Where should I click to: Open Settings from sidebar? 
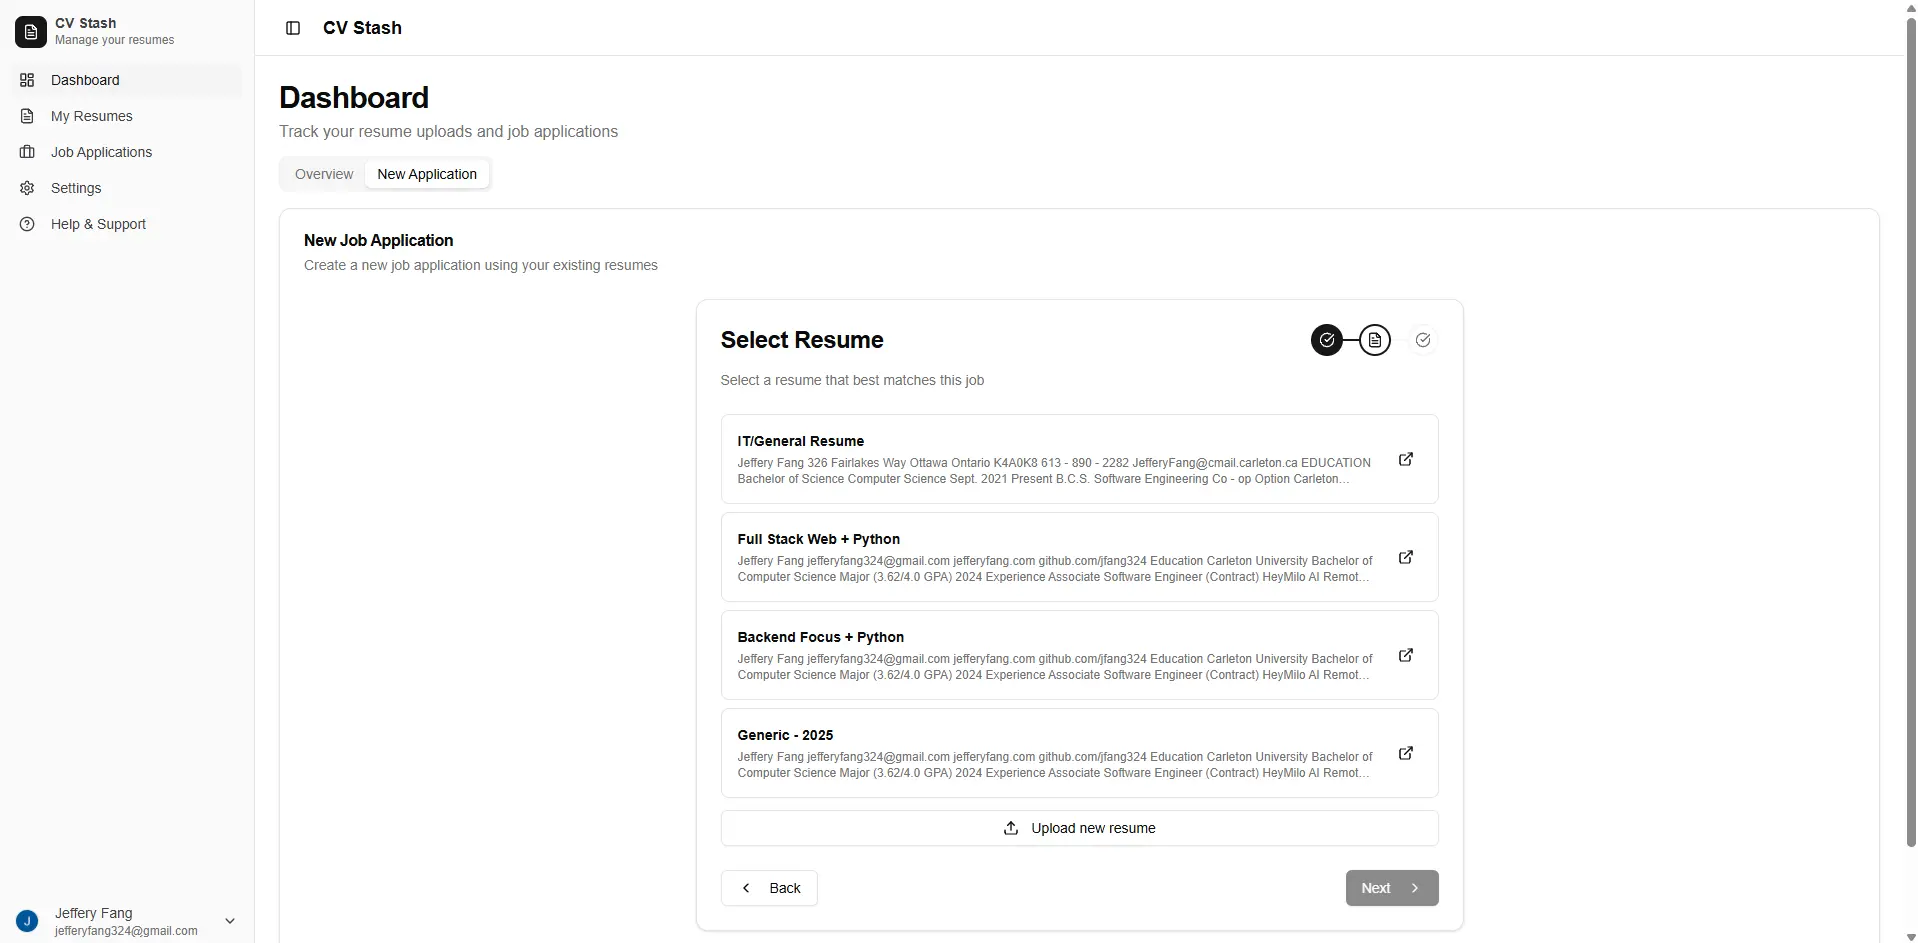click(127, 188)
